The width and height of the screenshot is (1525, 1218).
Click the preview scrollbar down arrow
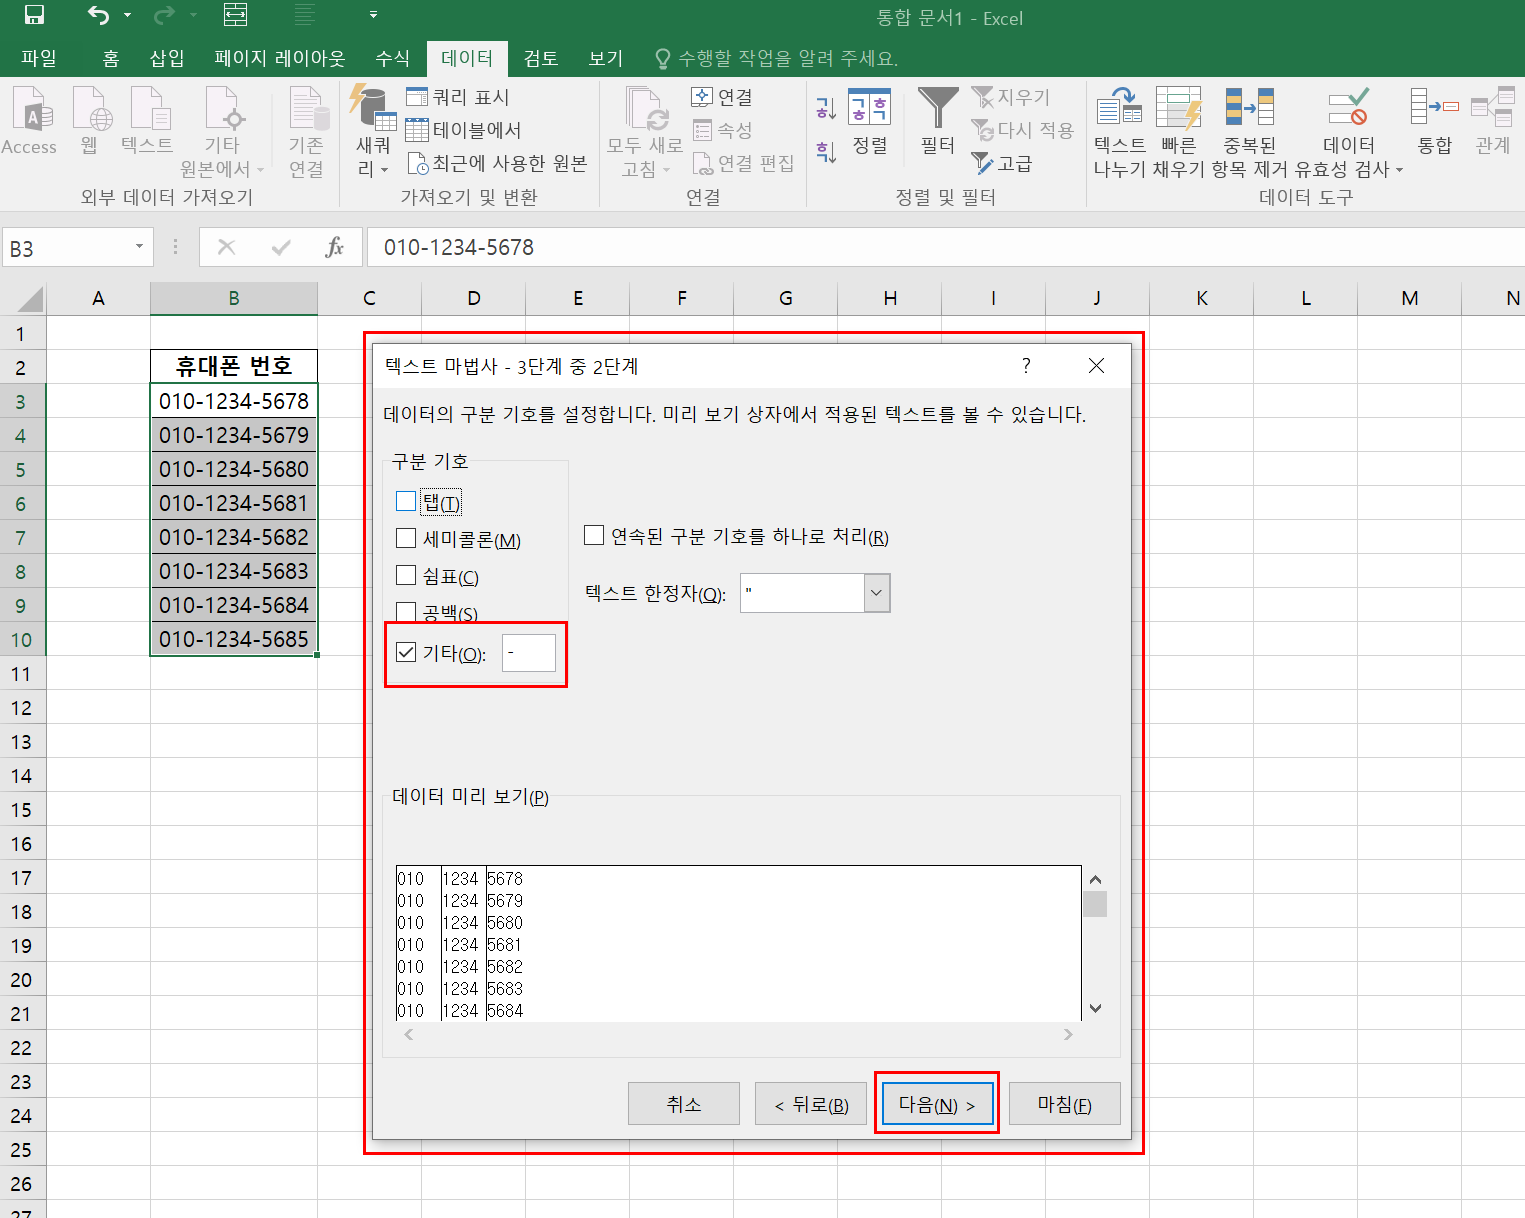coord(1095,1008)
